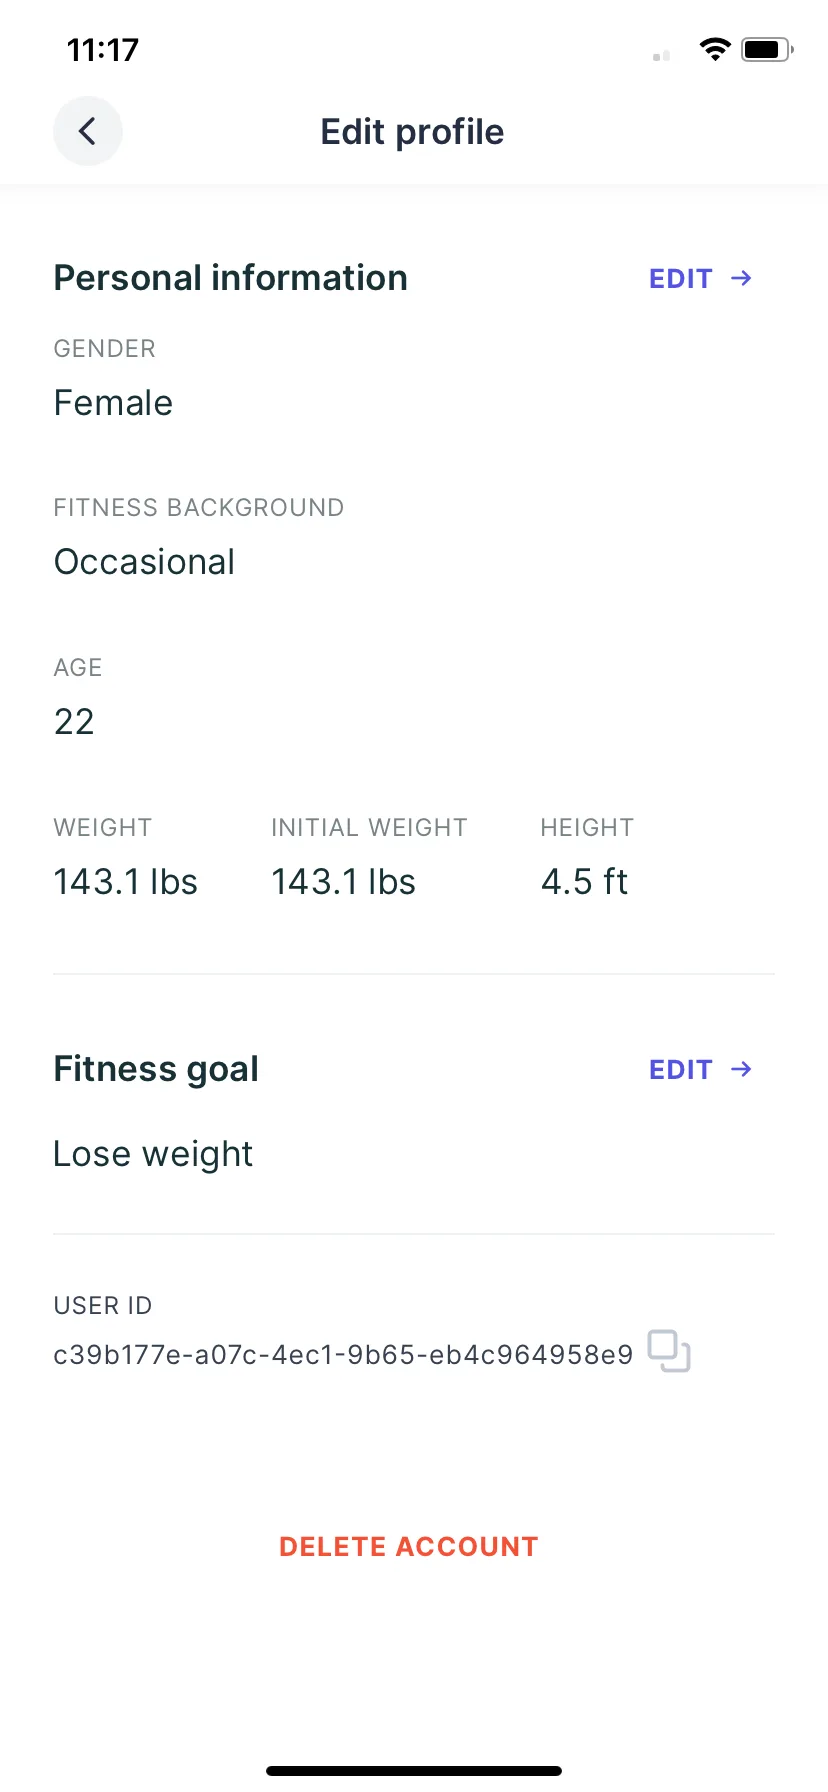
Task: Tap the battery indicator icon
Action: [x=767, y=49]
